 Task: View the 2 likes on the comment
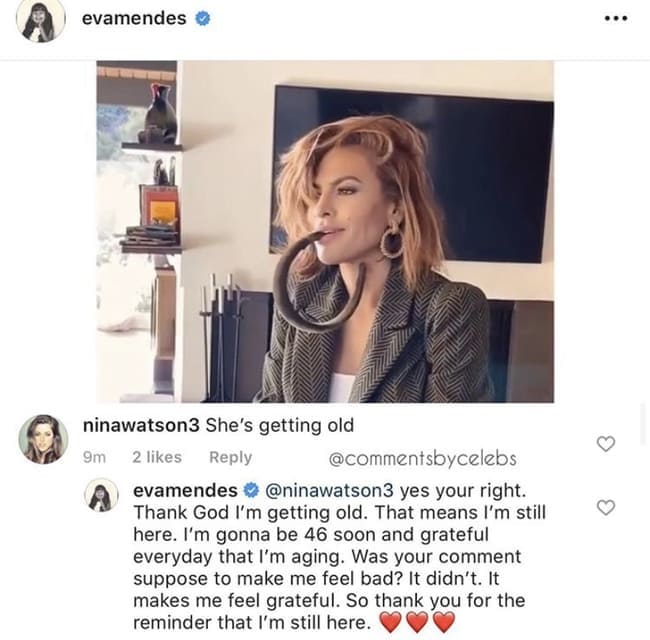(x=157, y=457)
